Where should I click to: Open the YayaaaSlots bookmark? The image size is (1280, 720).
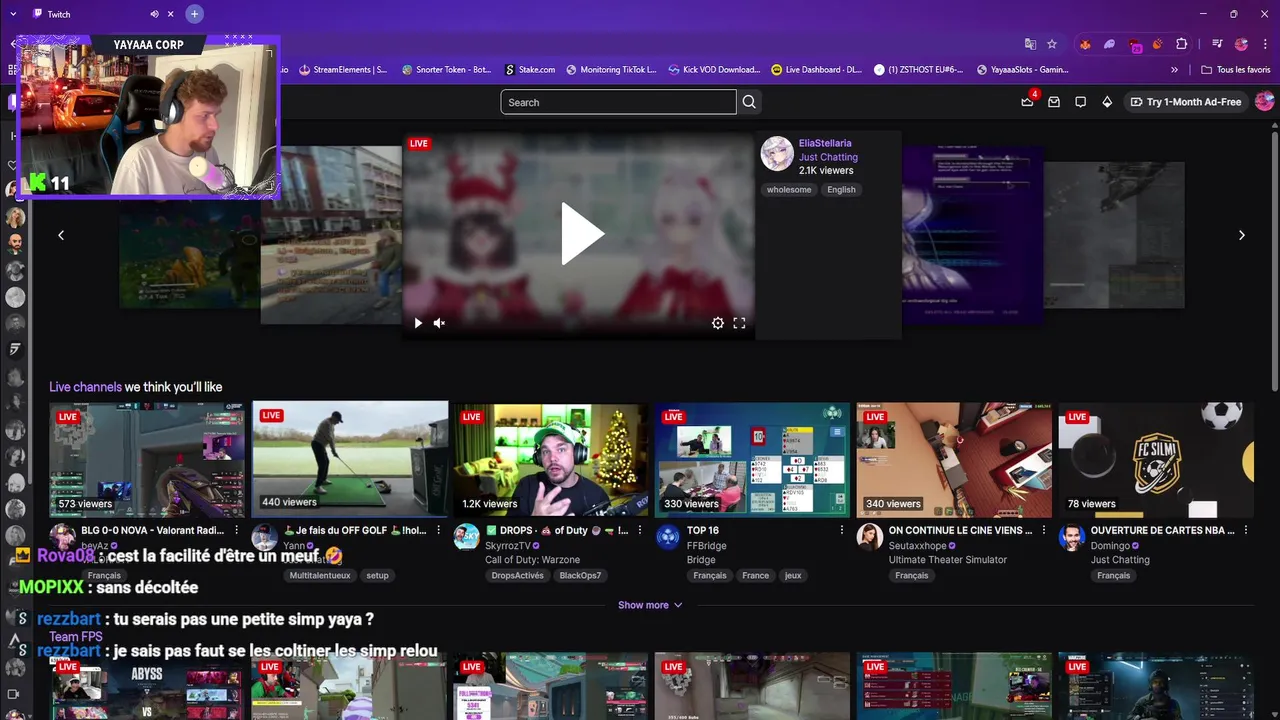1022,70
